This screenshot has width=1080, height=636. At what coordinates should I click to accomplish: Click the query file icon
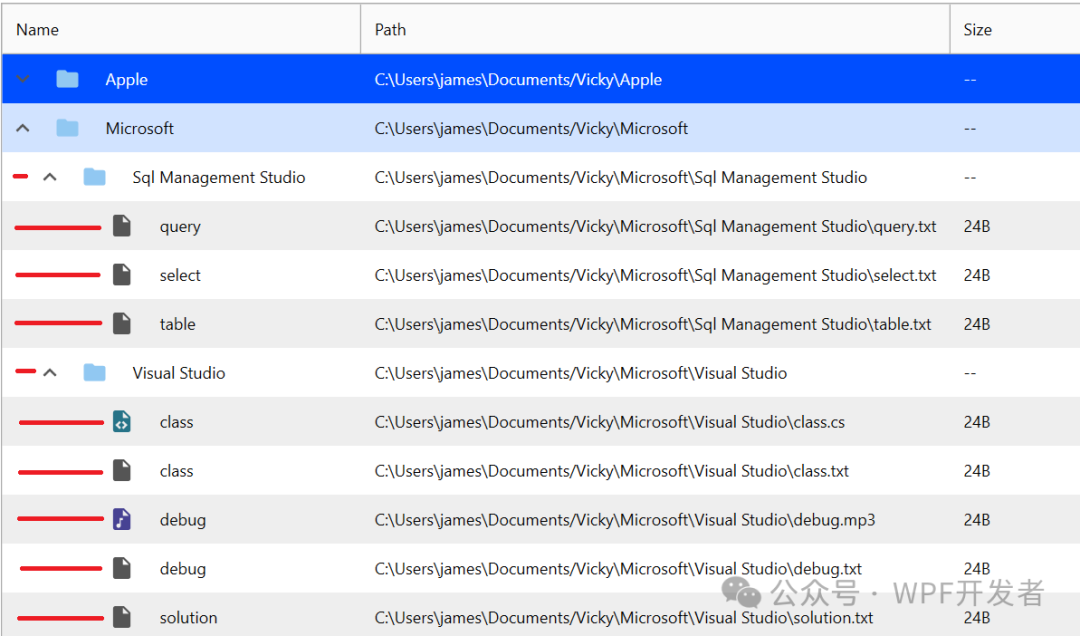point(122,226)
